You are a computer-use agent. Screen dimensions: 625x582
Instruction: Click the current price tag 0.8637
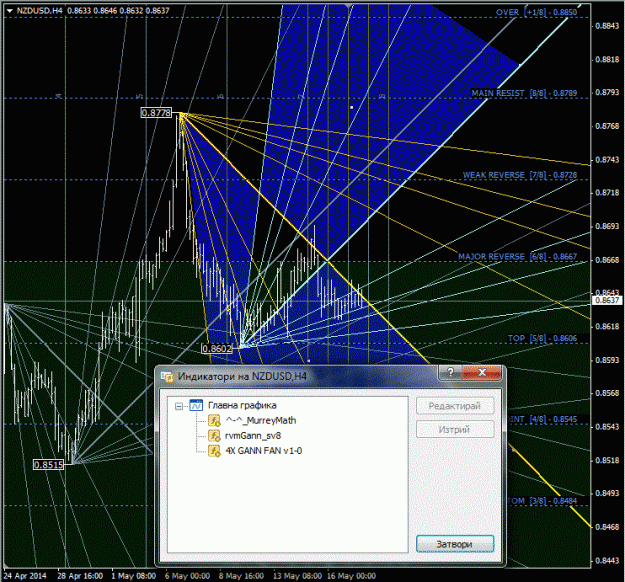pos(607,300)
